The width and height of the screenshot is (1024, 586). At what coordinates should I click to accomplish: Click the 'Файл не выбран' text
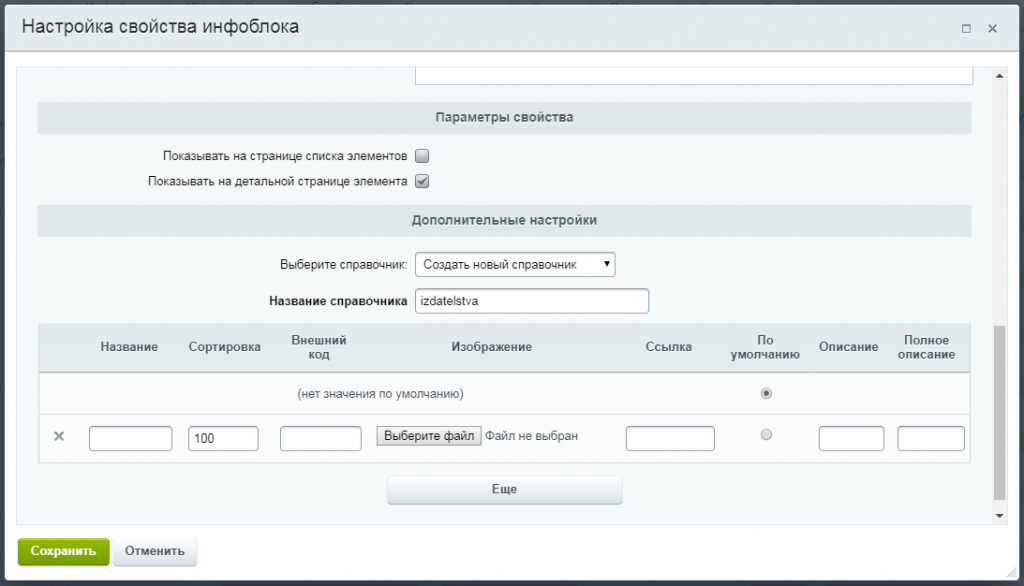(532, 436)
